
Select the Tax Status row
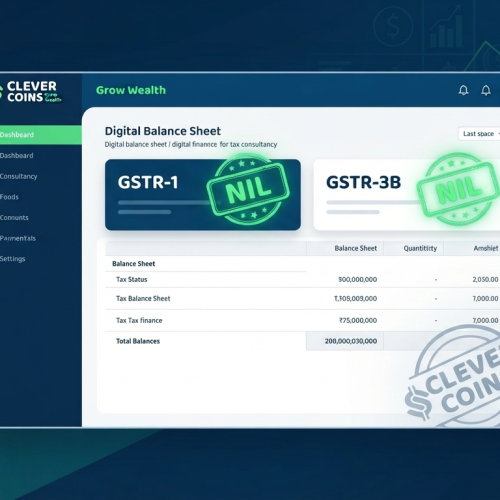(302, 279)
